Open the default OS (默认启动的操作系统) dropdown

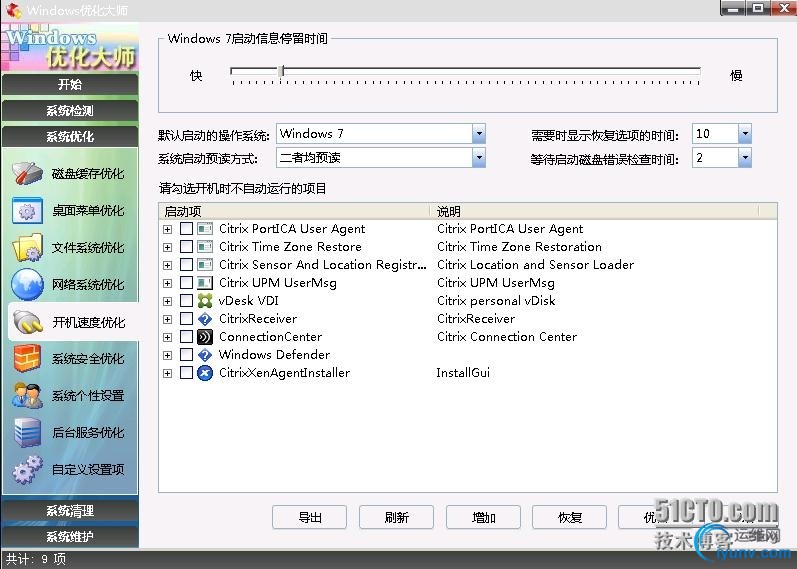tap(479, 134)
